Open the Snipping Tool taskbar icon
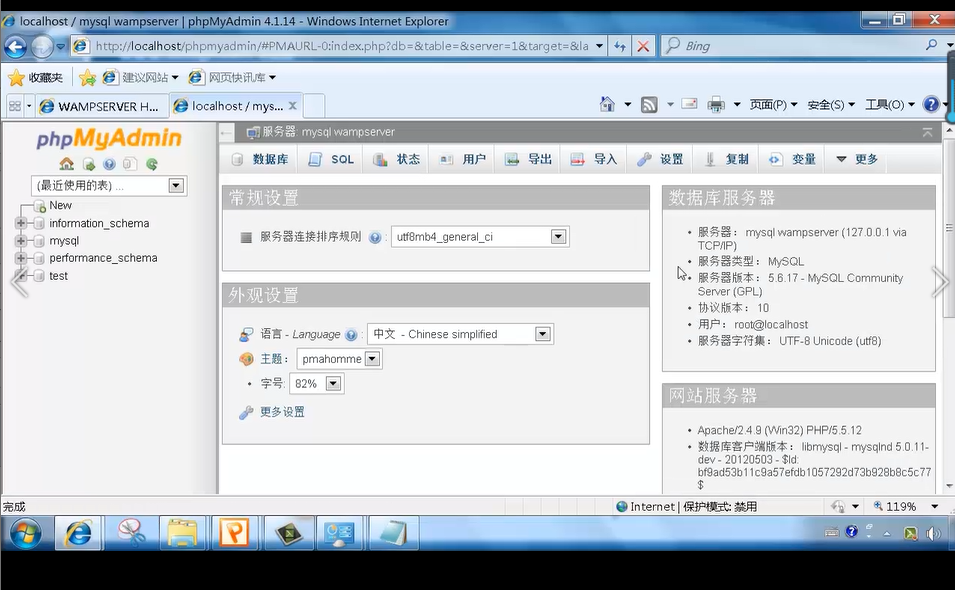 click(x=130, y=533)
